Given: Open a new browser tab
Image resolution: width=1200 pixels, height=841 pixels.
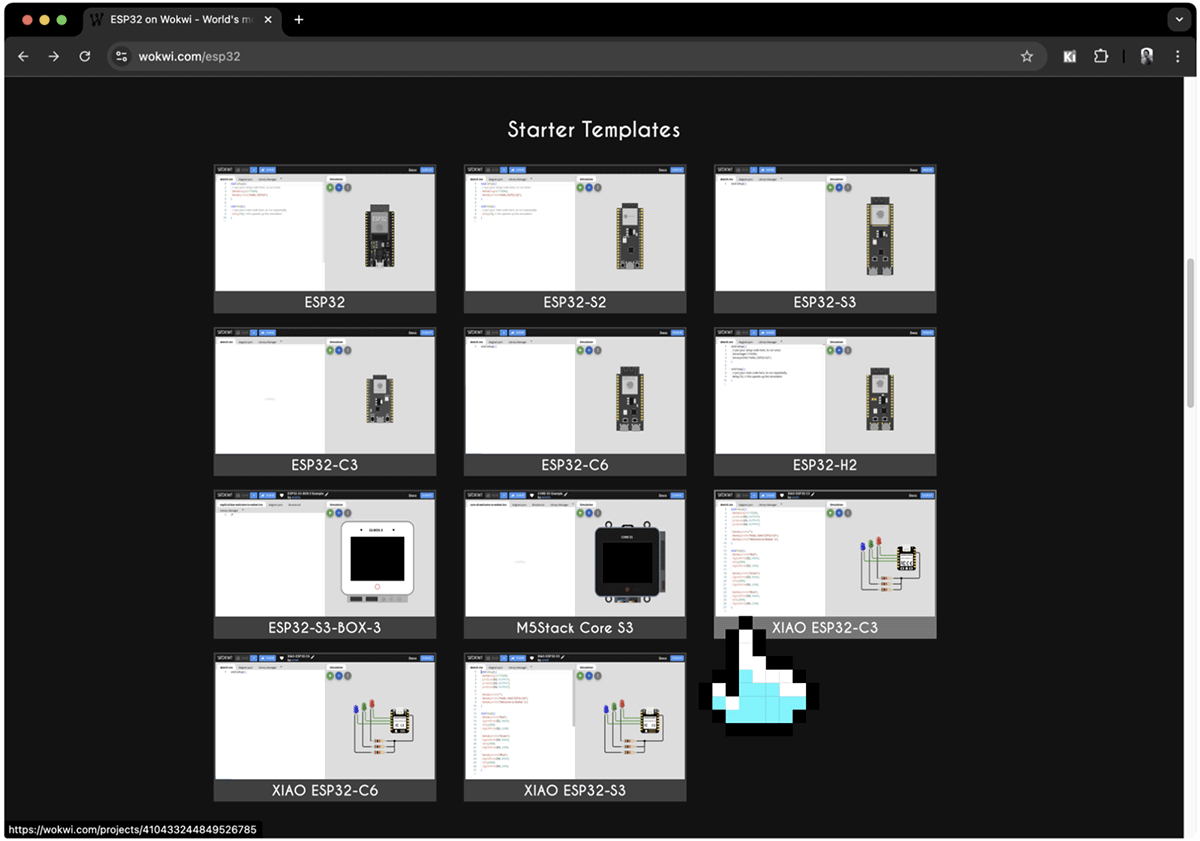Looking at the screenshot, I should 298,20.
